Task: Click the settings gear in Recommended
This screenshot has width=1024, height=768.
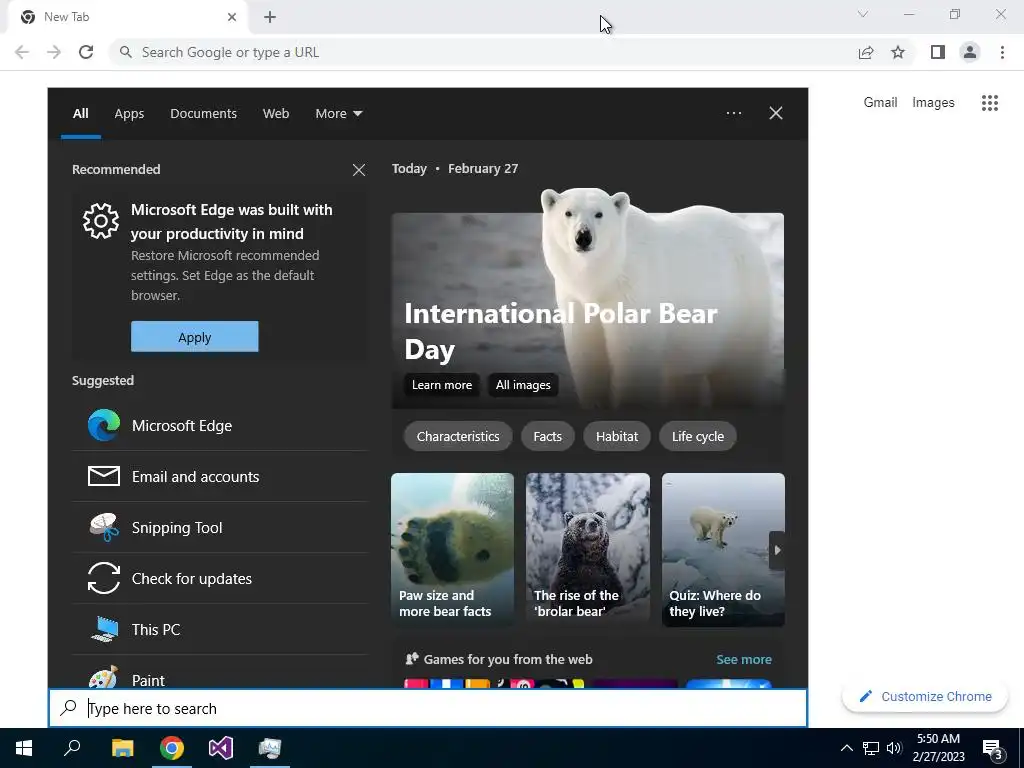Action: click(101, 221)
